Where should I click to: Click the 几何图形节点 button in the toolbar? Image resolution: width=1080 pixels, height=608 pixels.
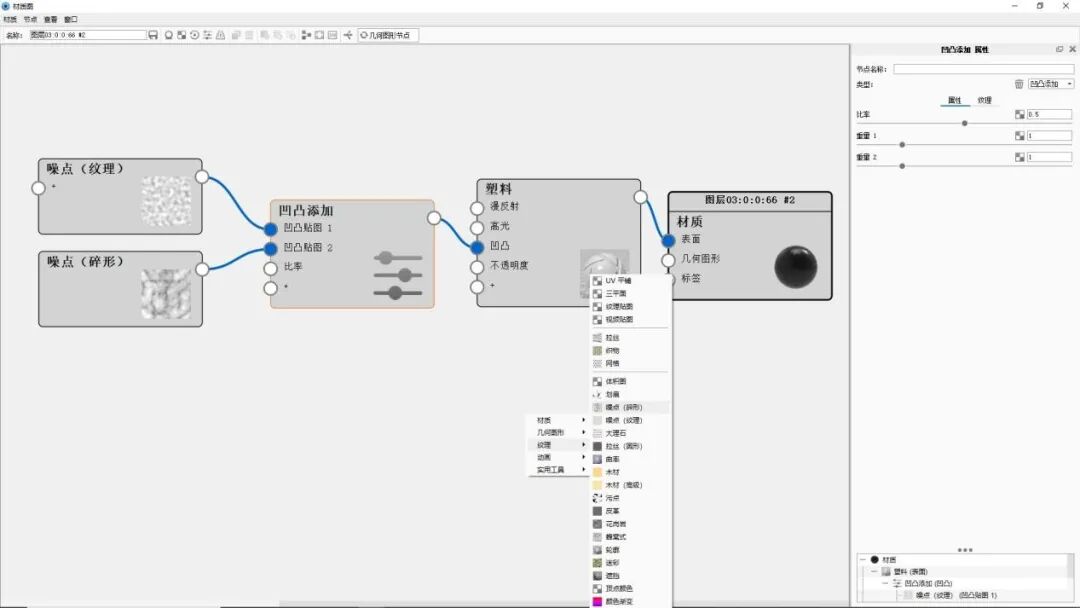390,33
